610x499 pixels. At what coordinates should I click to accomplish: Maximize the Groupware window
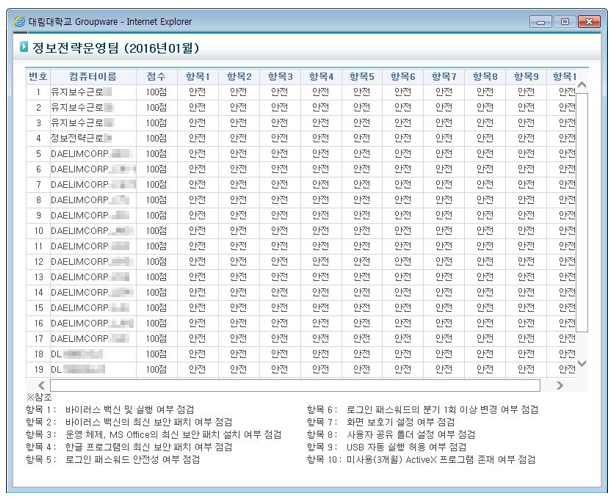[x=564, y=22]
